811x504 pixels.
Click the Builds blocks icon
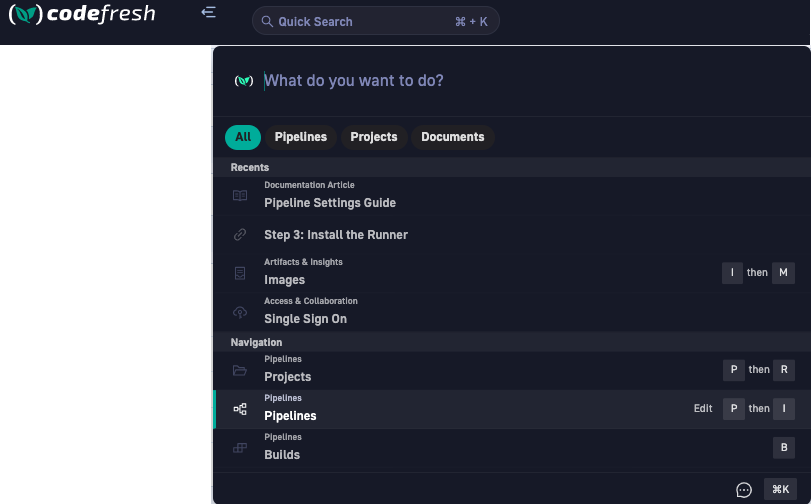[x=240, y=448]
